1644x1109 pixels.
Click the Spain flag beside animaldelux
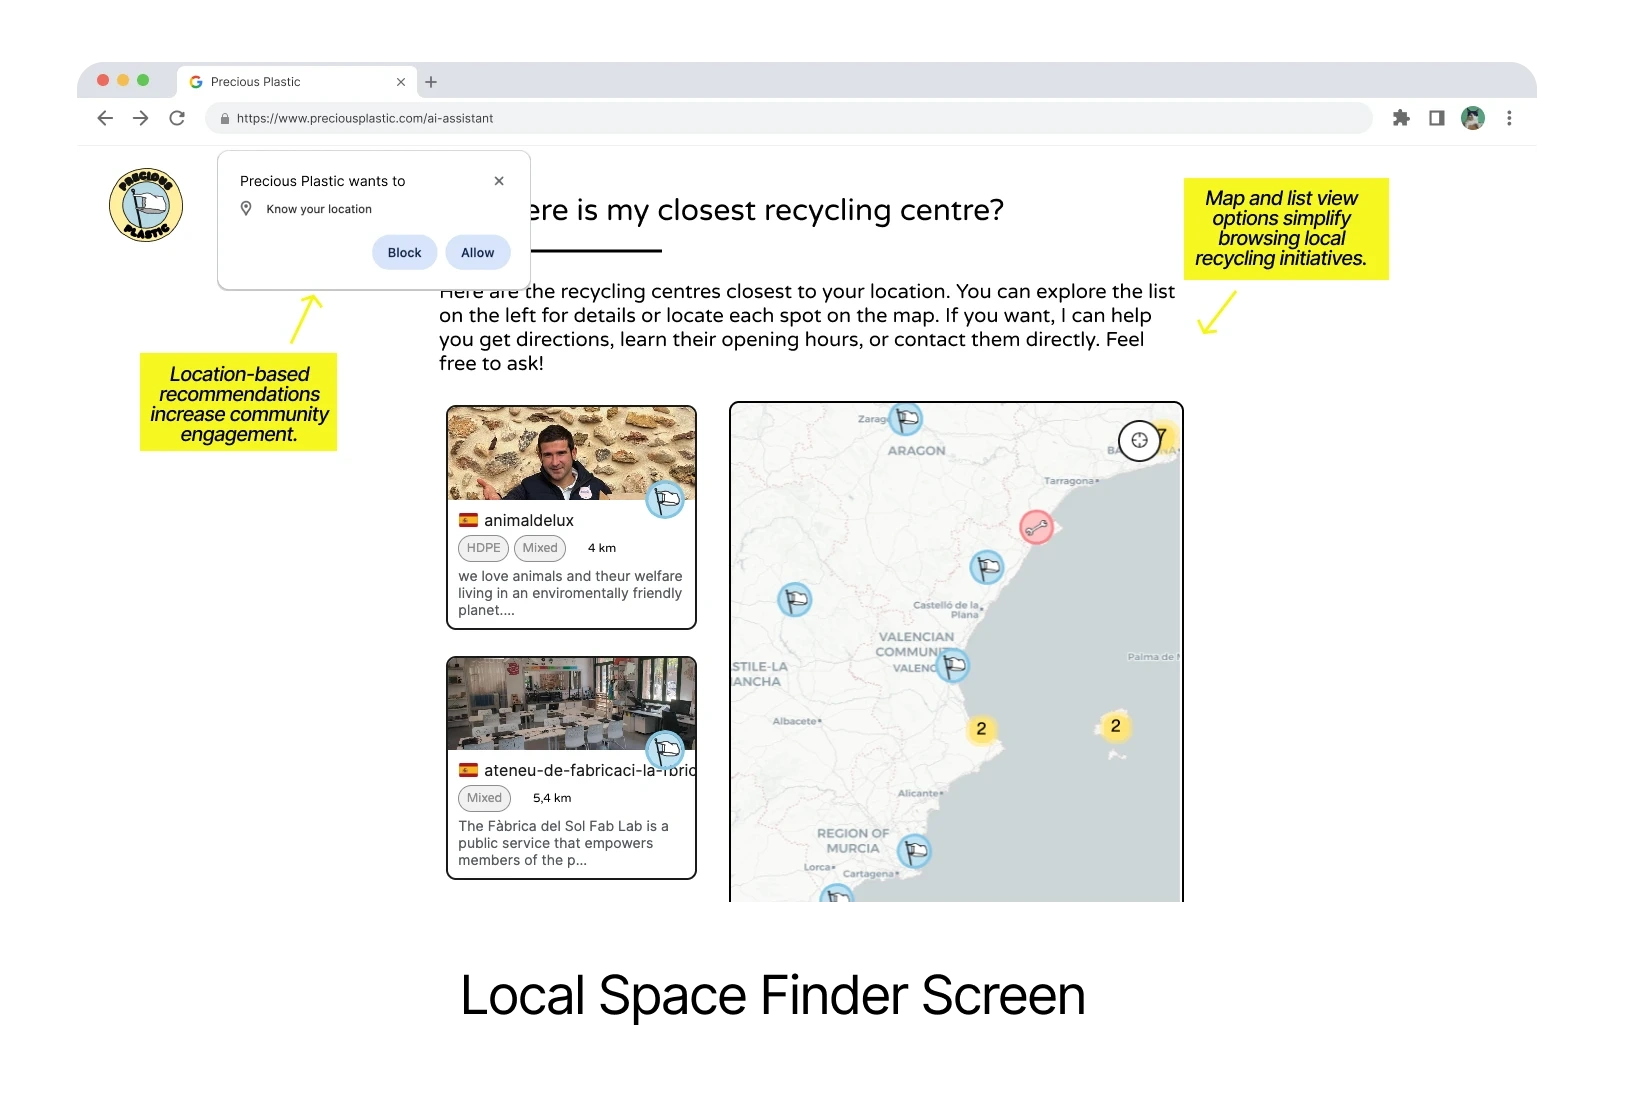pyautogui.click(x=468, y=520)
